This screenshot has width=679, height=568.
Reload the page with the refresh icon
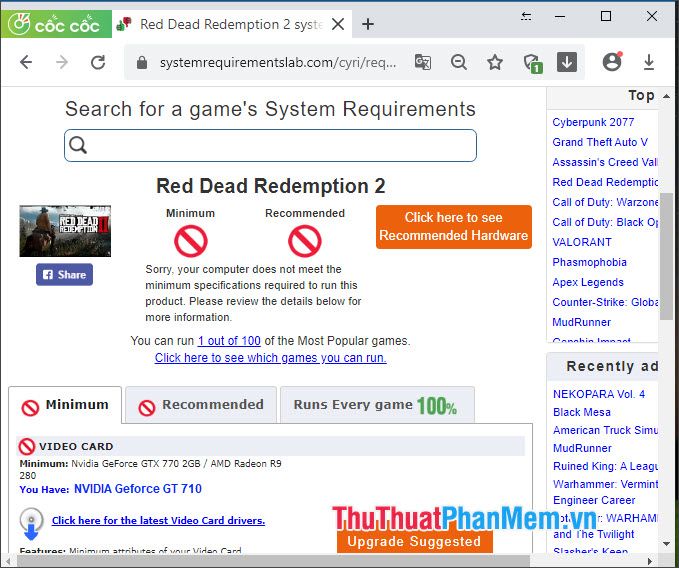point(98,62)
